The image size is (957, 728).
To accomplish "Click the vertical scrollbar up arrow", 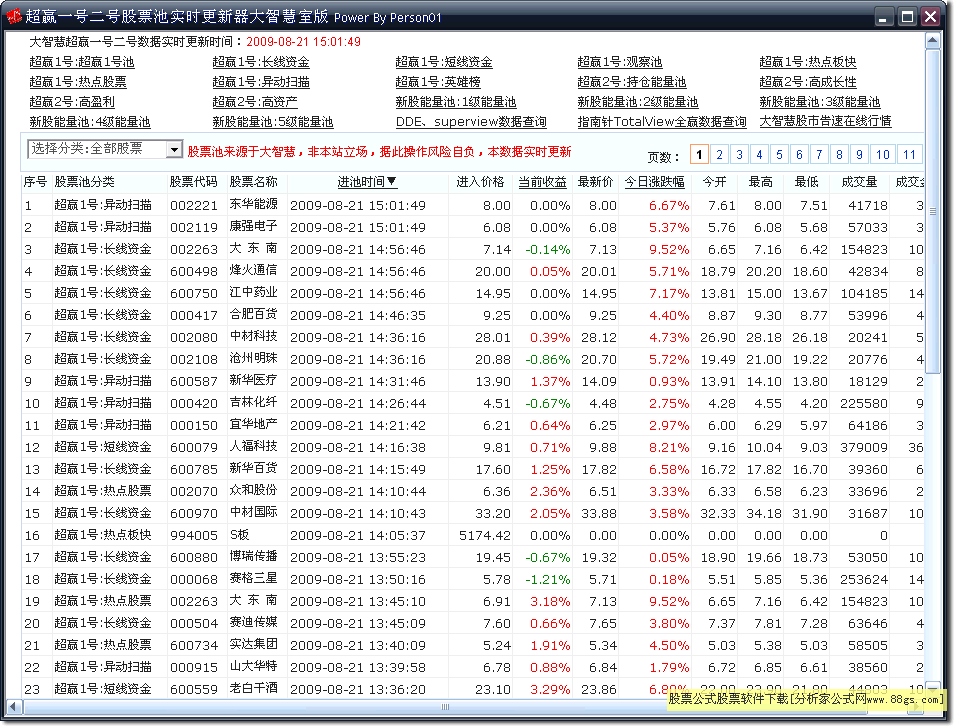I will click(933, 41).
